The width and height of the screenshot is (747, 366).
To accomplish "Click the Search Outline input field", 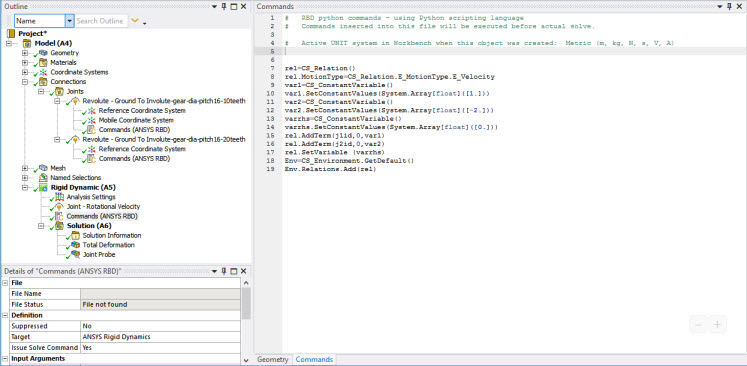I will pos(101,21).
